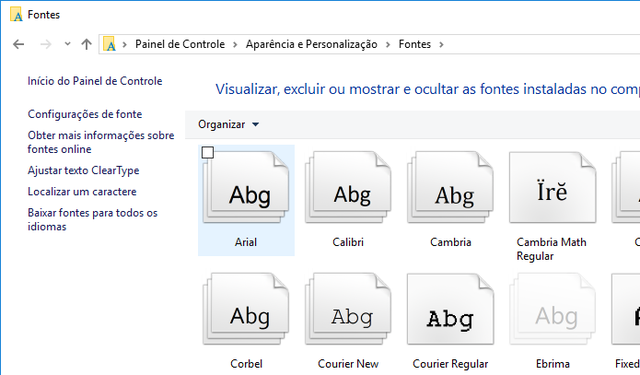Click the Arial font name label
640x375 pixels.
tap(246, 242)
